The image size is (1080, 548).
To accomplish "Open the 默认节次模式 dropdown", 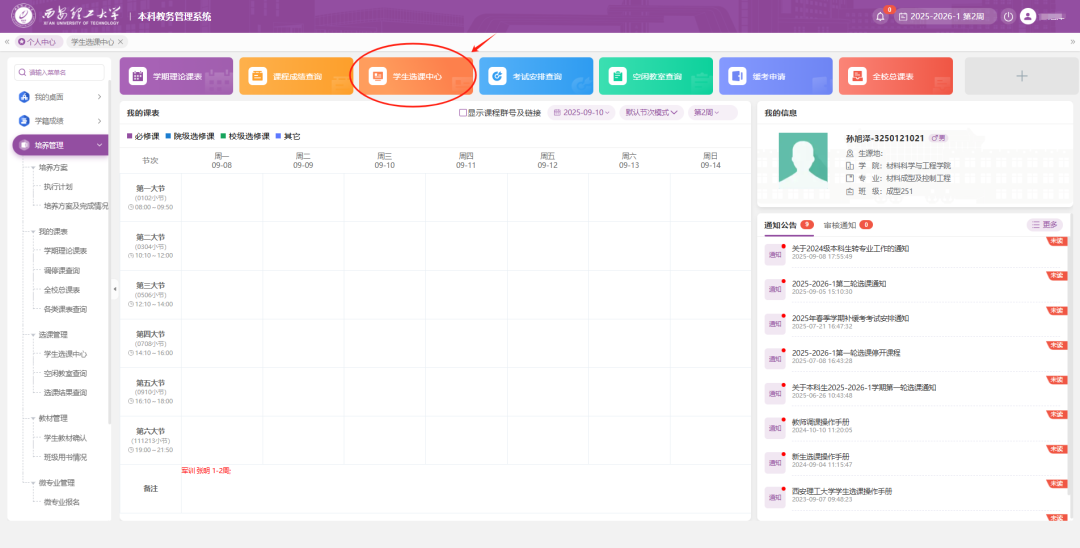I will [x=651, y=113].
